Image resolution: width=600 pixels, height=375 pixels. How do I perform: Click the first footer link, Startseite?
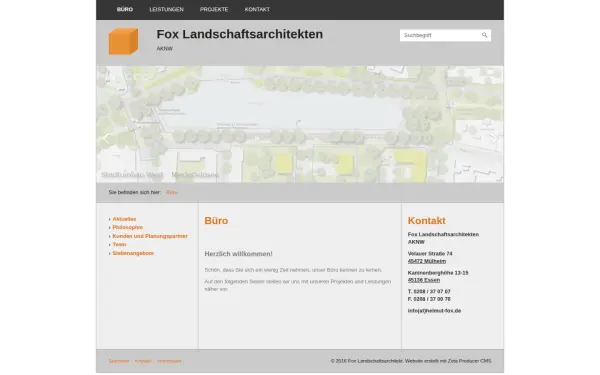tap(119, 361)
